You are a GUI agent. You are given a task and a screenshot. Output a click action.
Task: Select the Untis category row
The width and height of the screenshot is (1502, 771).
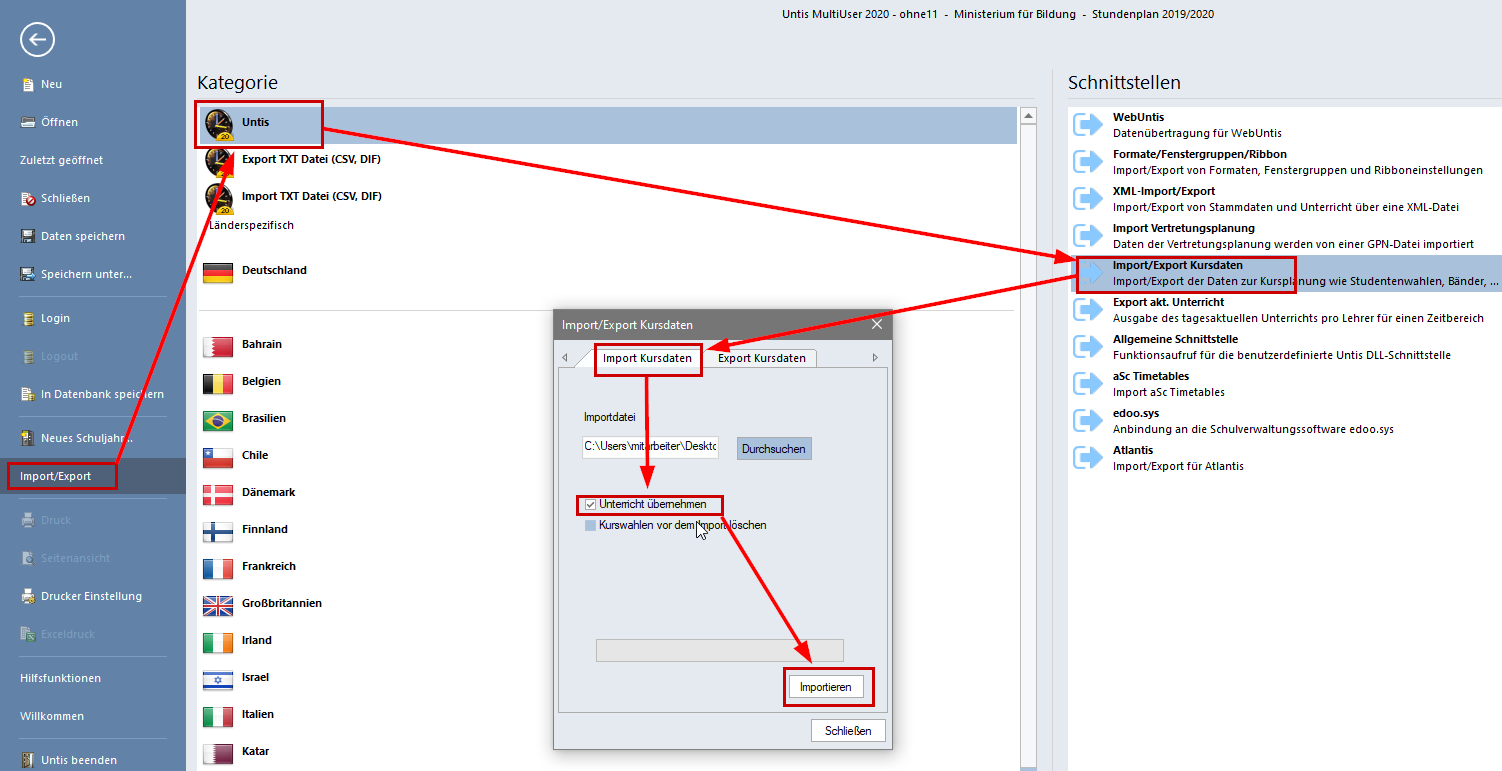click(x=608, y=125)
